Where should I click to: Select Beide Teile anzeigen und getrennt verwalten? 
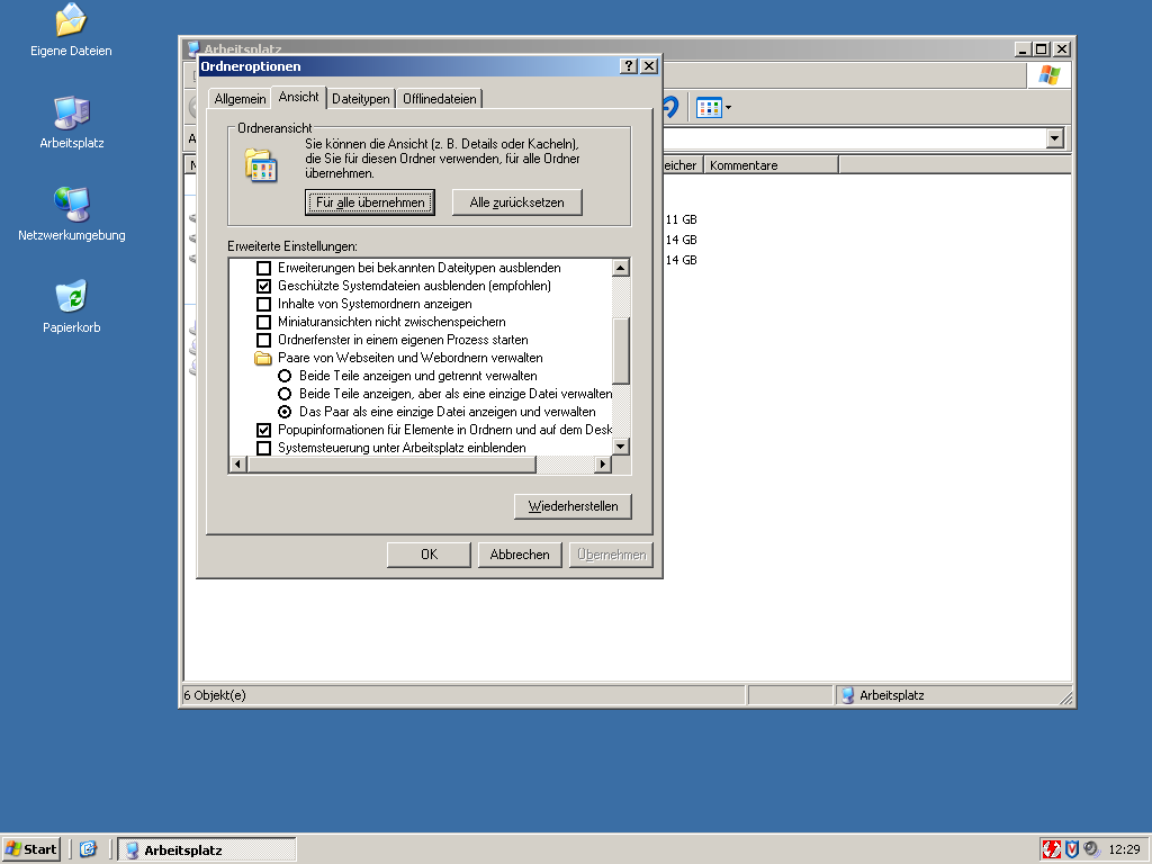(x=285, y=376)
